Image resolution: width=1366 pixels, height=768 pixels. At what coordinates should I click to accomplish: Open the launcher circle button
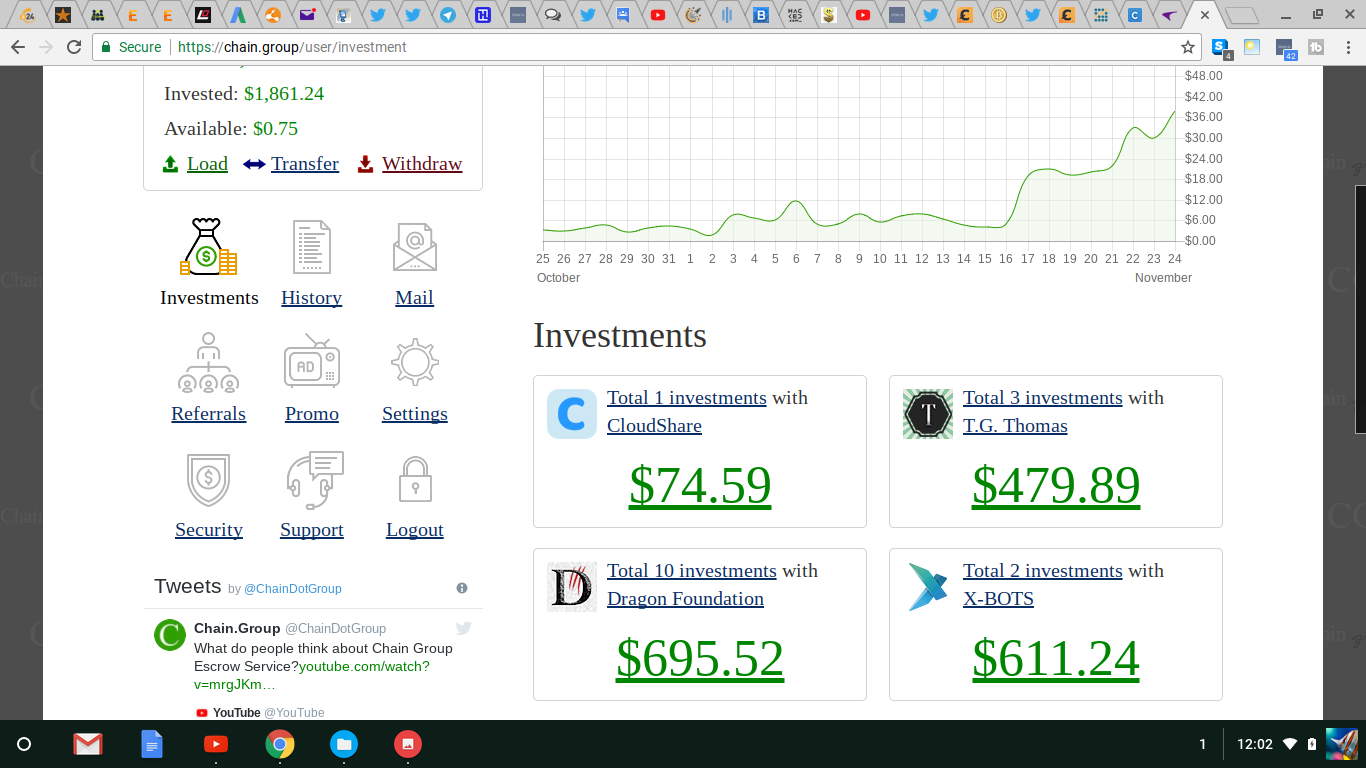click(24, 744)
